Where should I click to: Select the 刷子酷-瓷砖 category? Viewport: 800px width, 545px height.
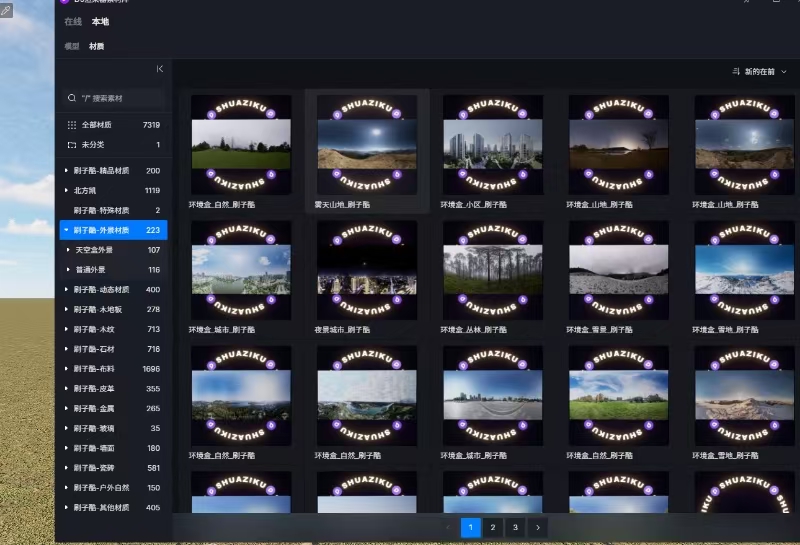(x=114, y=468)
